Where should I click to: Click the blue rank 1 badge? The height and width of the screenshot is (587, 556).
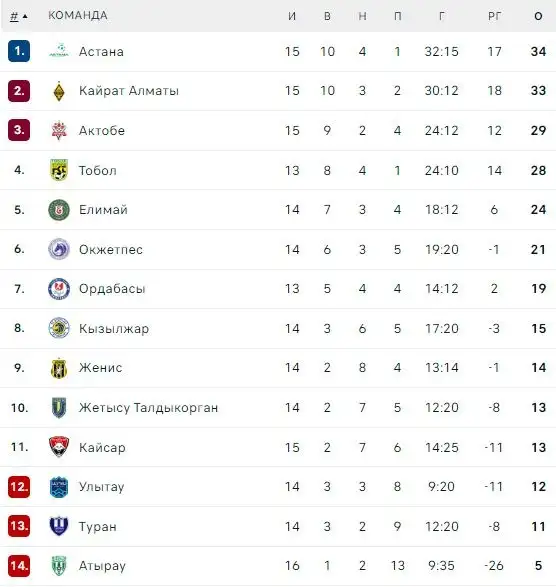19,51
